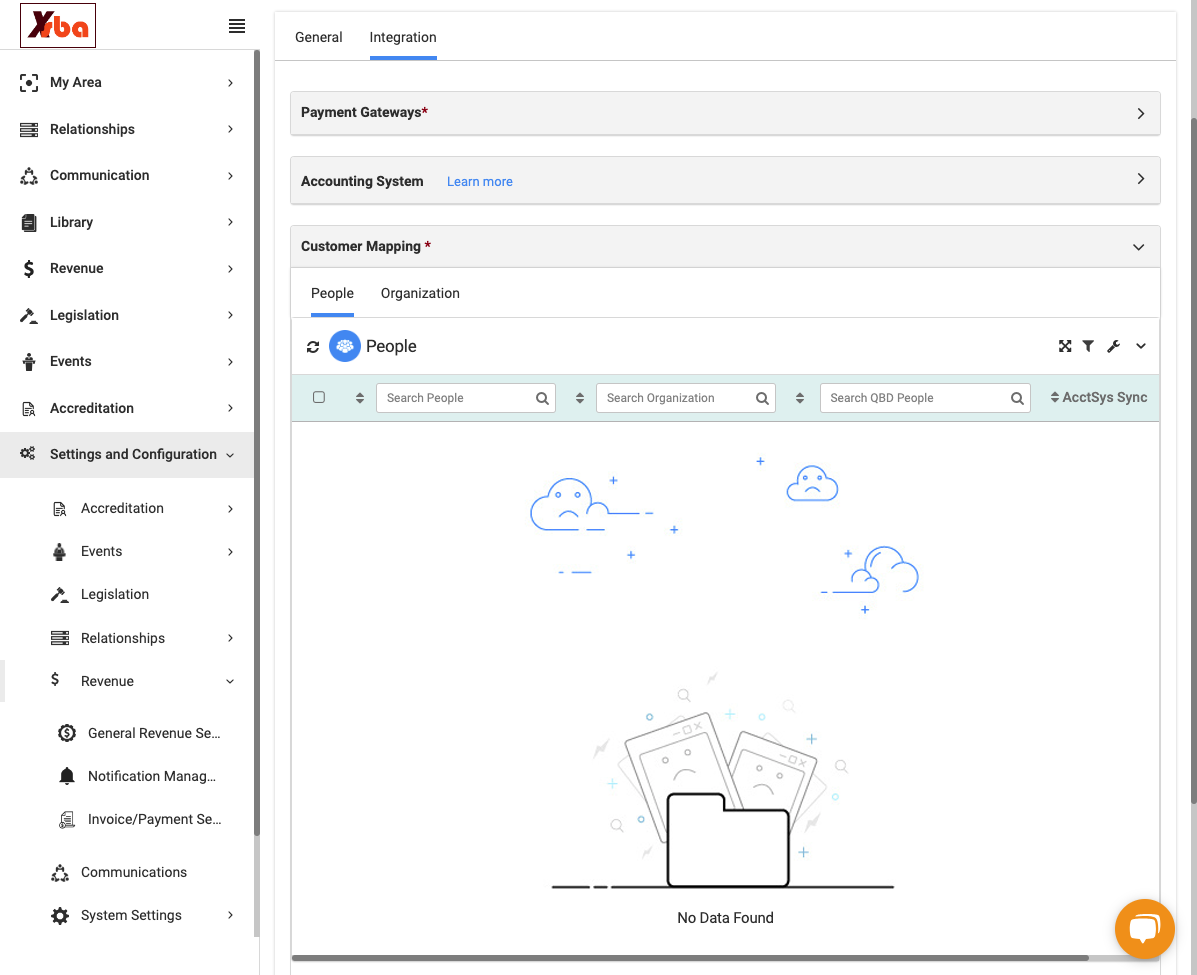The image size is (1197, 975).
Task: Click the Library book icon
Action: tap(29, 223)
